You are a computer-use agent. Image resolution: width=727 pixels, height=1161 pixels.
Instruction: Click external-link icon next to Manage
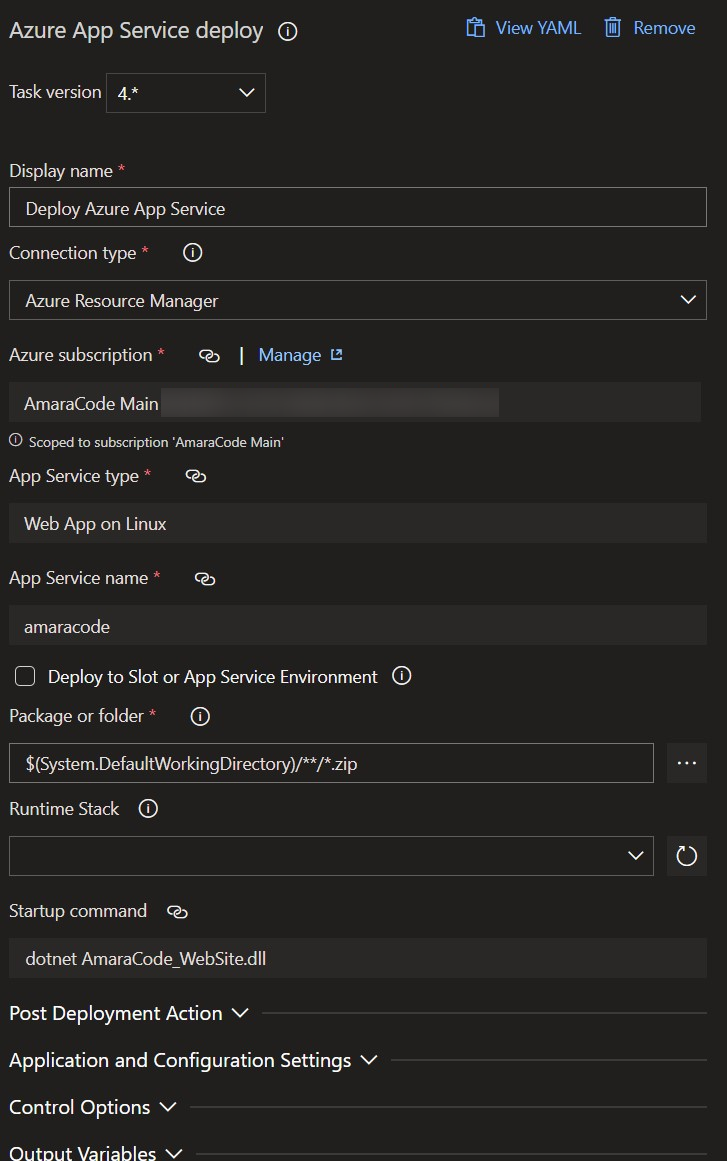tap(336, 355)
